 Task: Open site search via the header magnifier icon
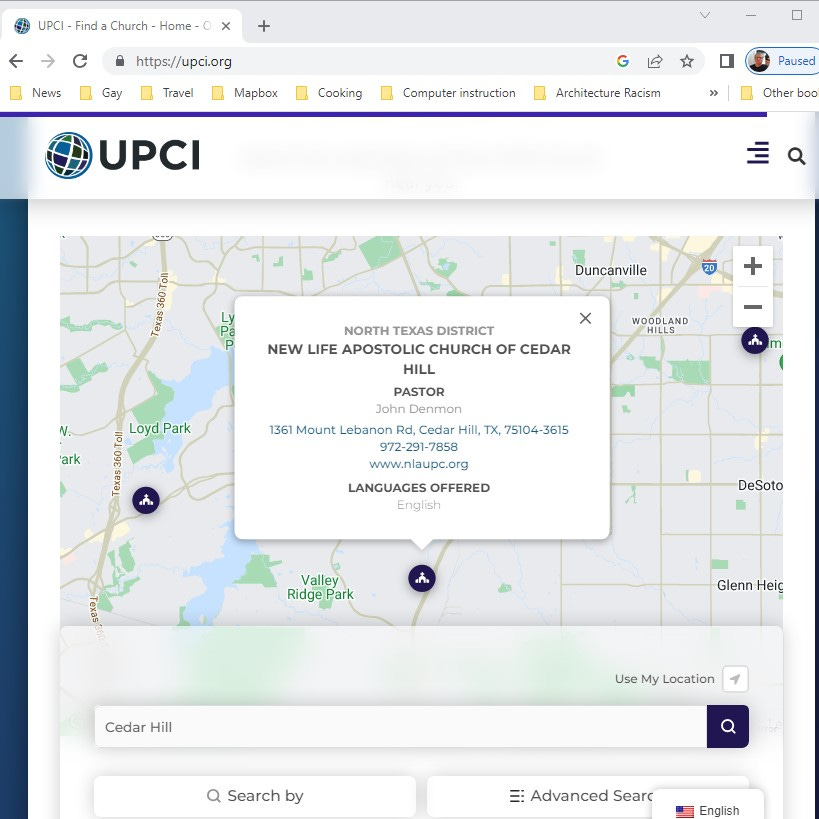796,156
